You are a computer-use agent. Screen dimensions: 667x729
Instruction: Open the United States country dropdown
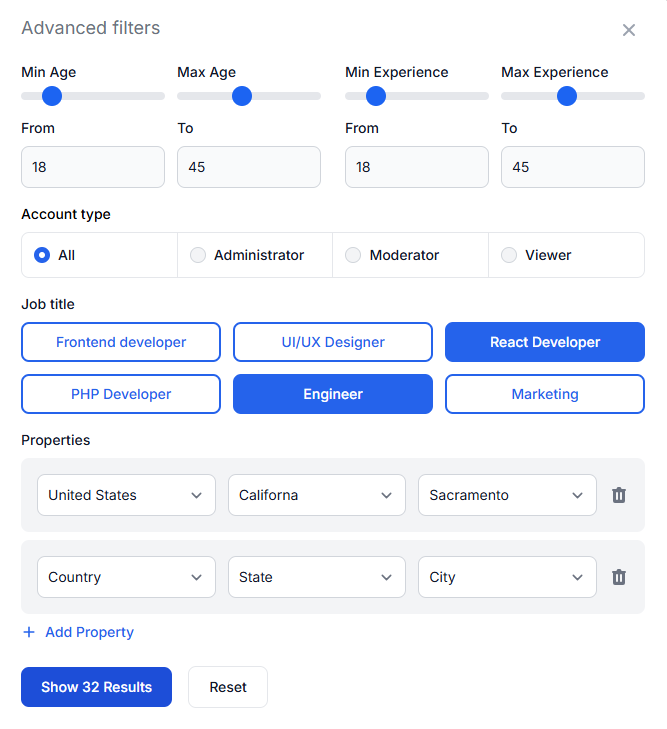point(126,495)
